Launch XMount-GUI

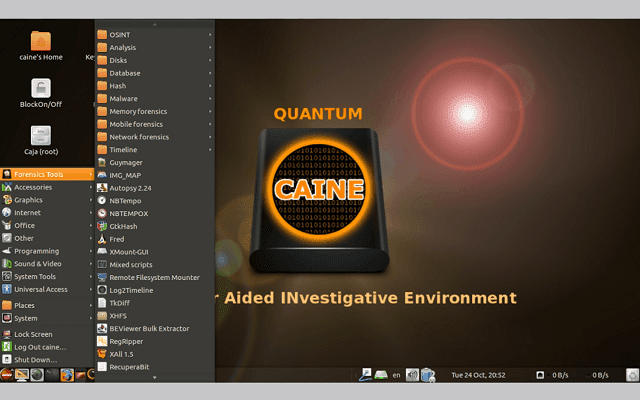[131, 251]
